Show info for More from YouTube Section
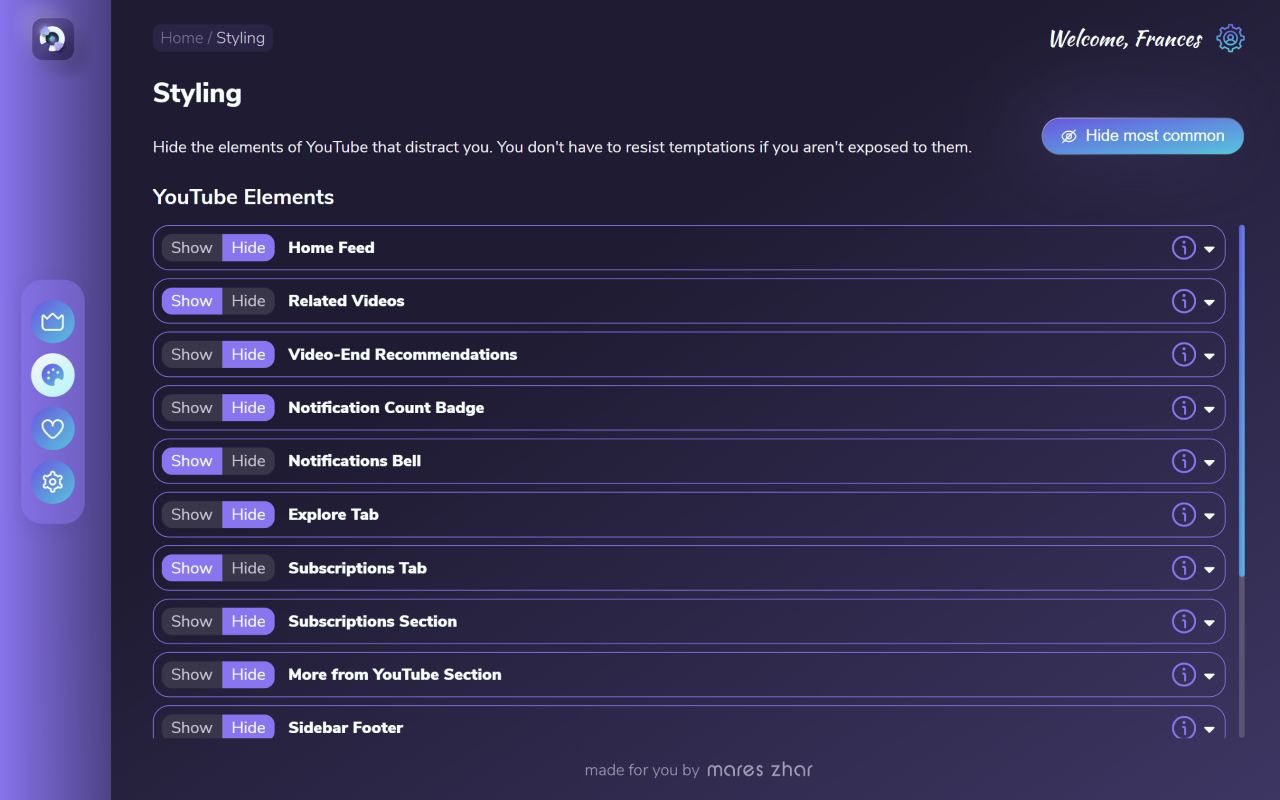This screenshot has width=1280, height=800. [1184, 675]
